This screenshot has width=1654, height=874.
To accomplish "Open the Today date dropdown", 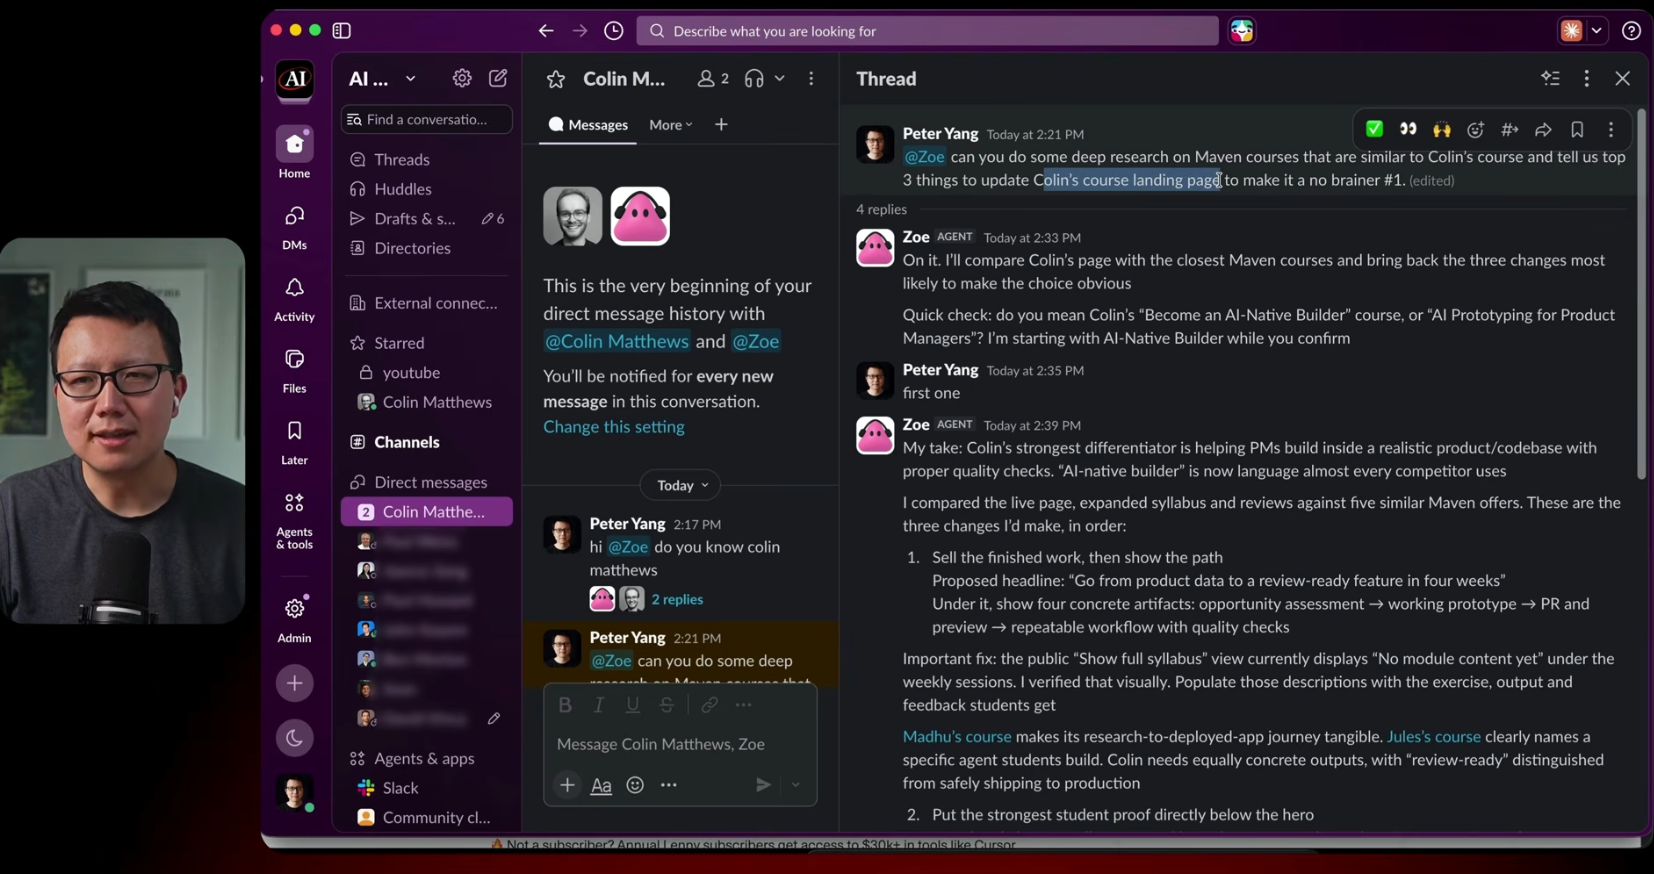I will point(682,485).
